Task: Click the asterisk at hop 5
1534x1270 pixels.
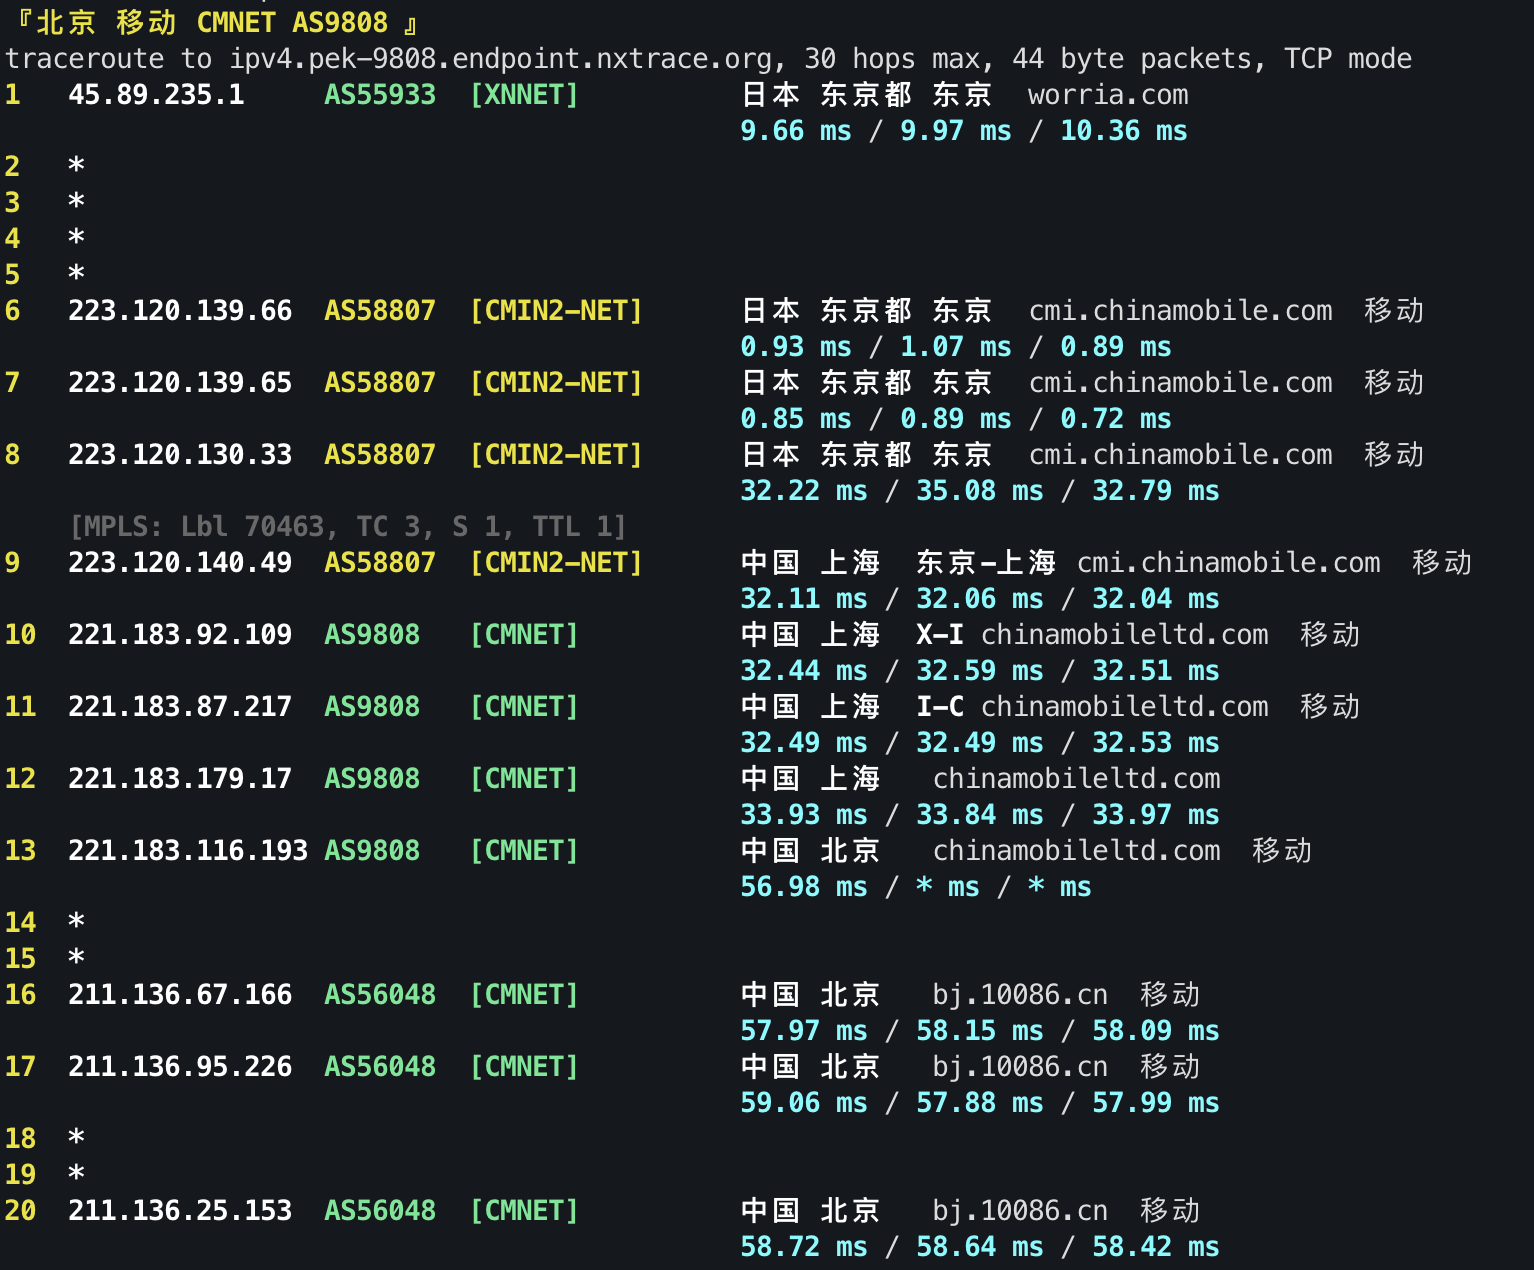Action: [76, 273]
